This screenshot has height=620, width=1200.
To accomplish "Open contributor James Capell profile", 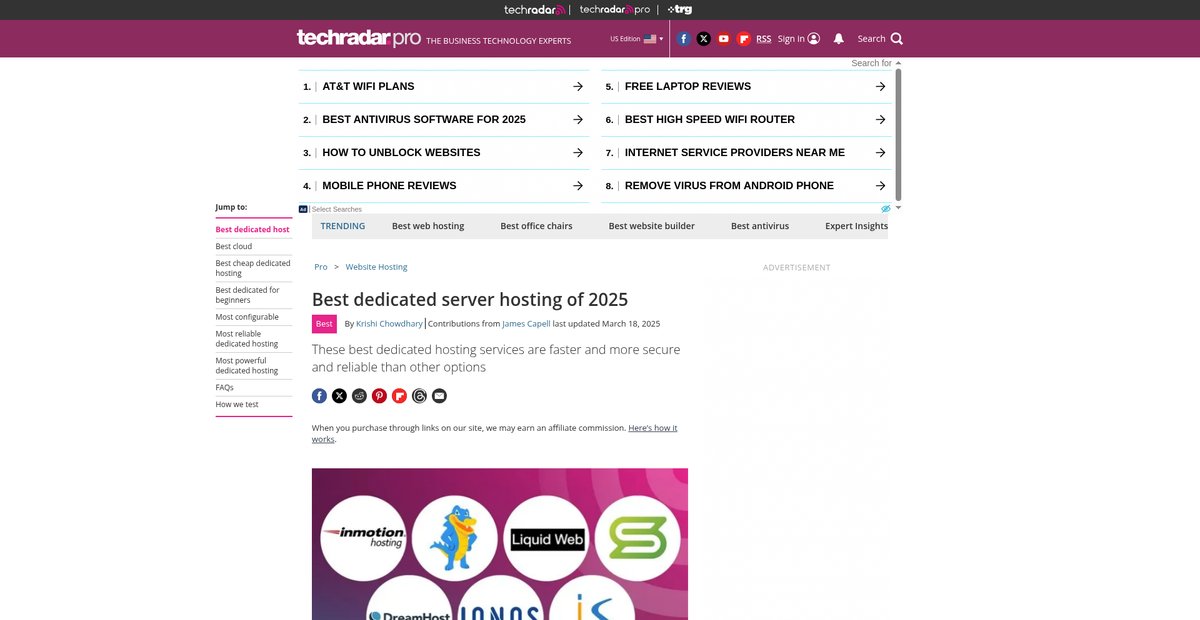I will click(526, 324).
